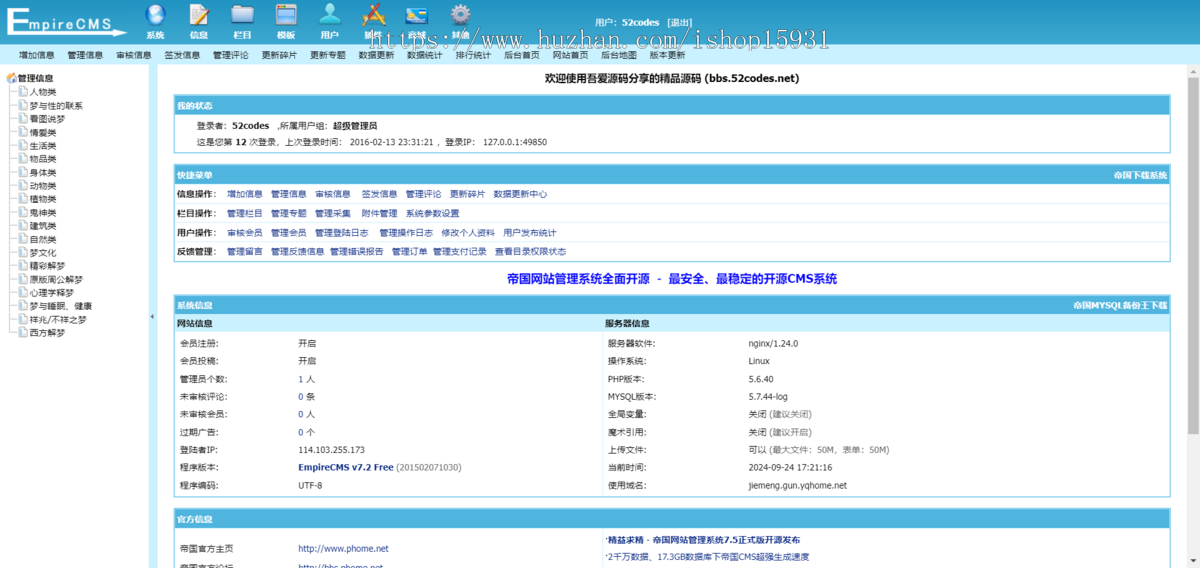
Task: Select the 管理信息 tree root node
Action: 36,78
